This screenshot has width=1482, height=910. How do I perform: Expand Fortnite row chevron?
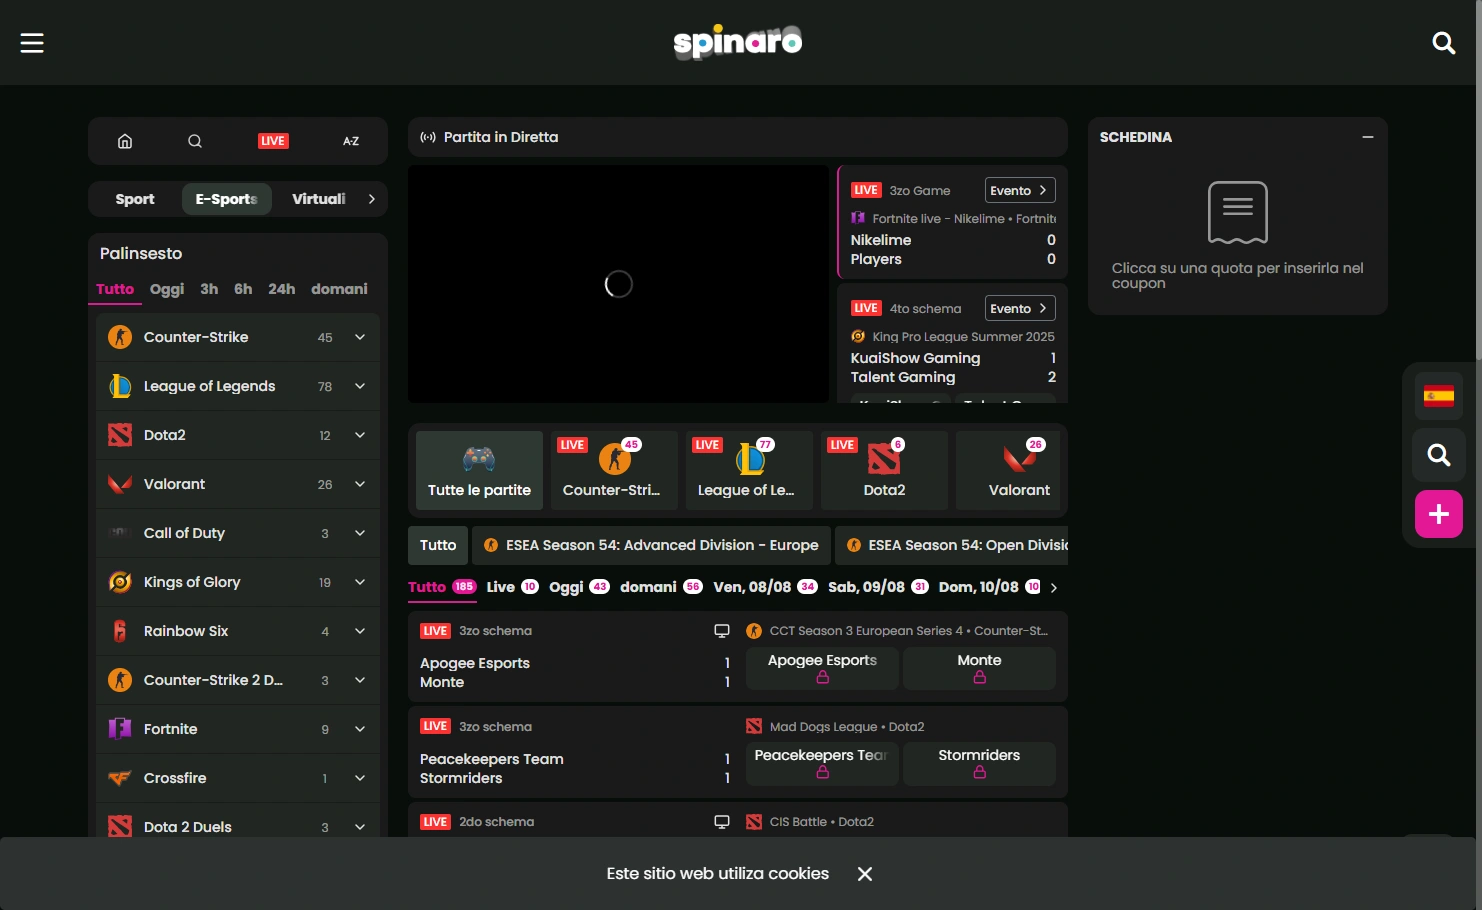tap(360, 729)
